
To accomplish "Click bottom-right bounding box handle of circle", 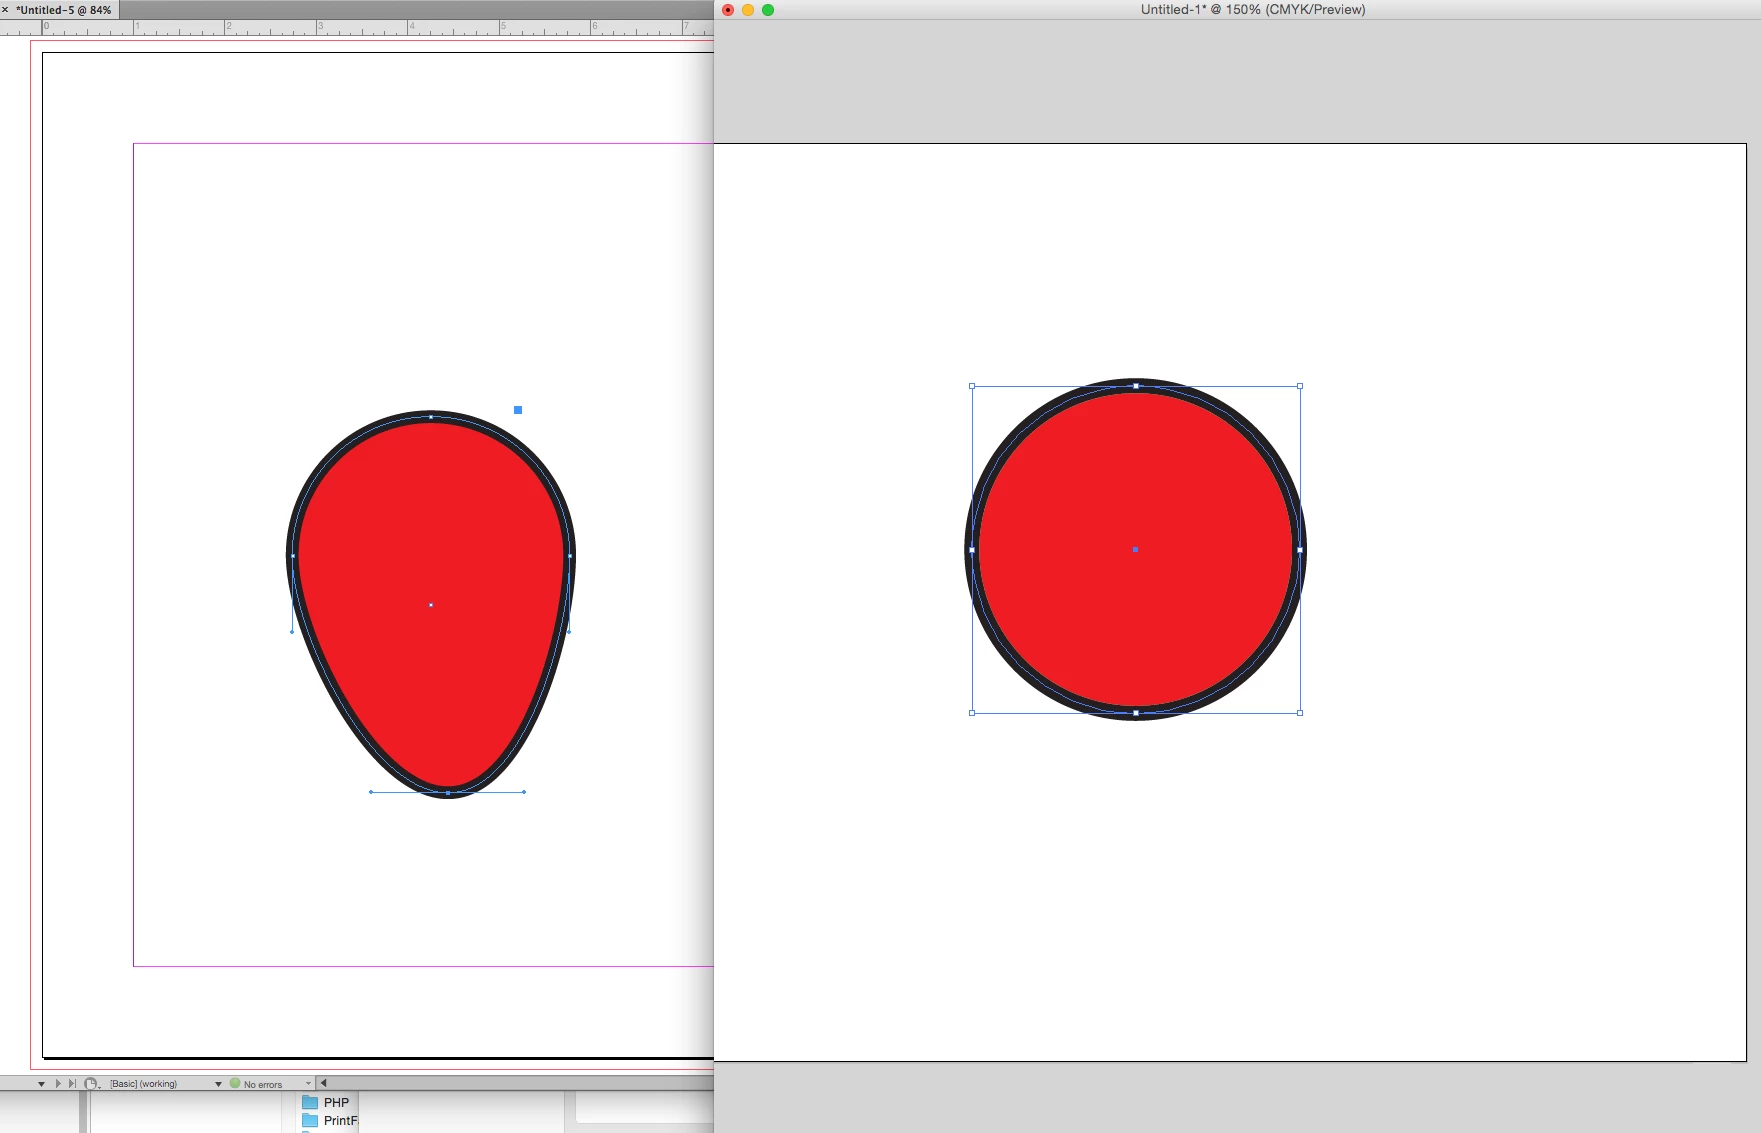I will (x=1300, y=713).
